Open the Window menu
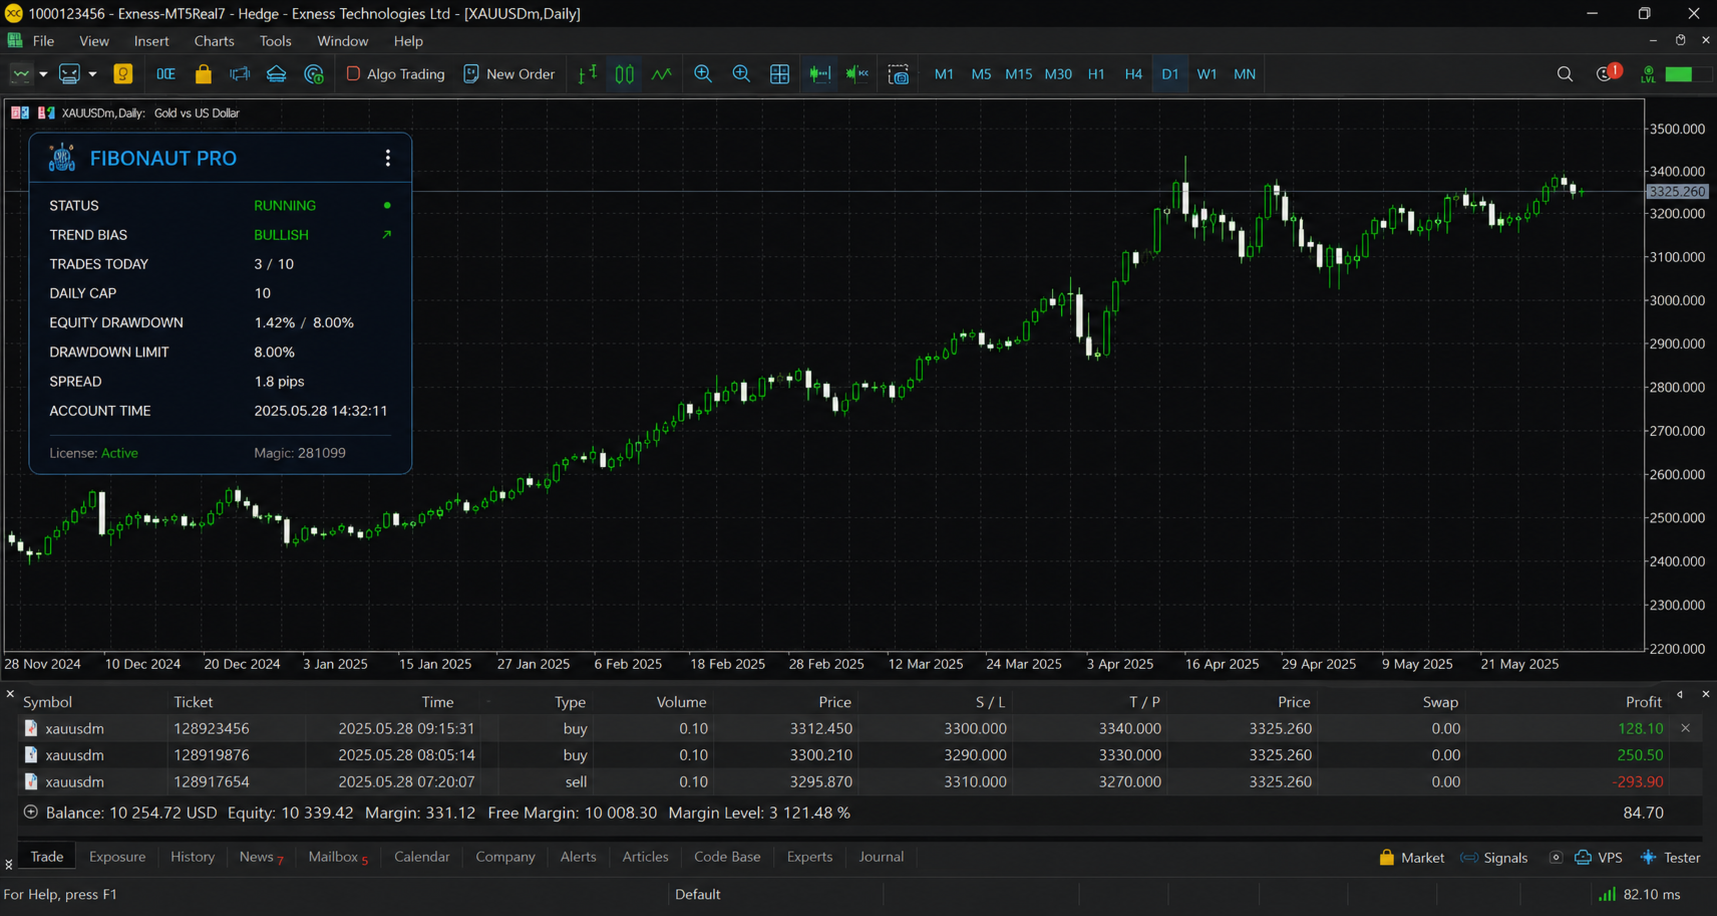Screen dimensions: 1717x916 pyautogui.click(x=342, y=41)
